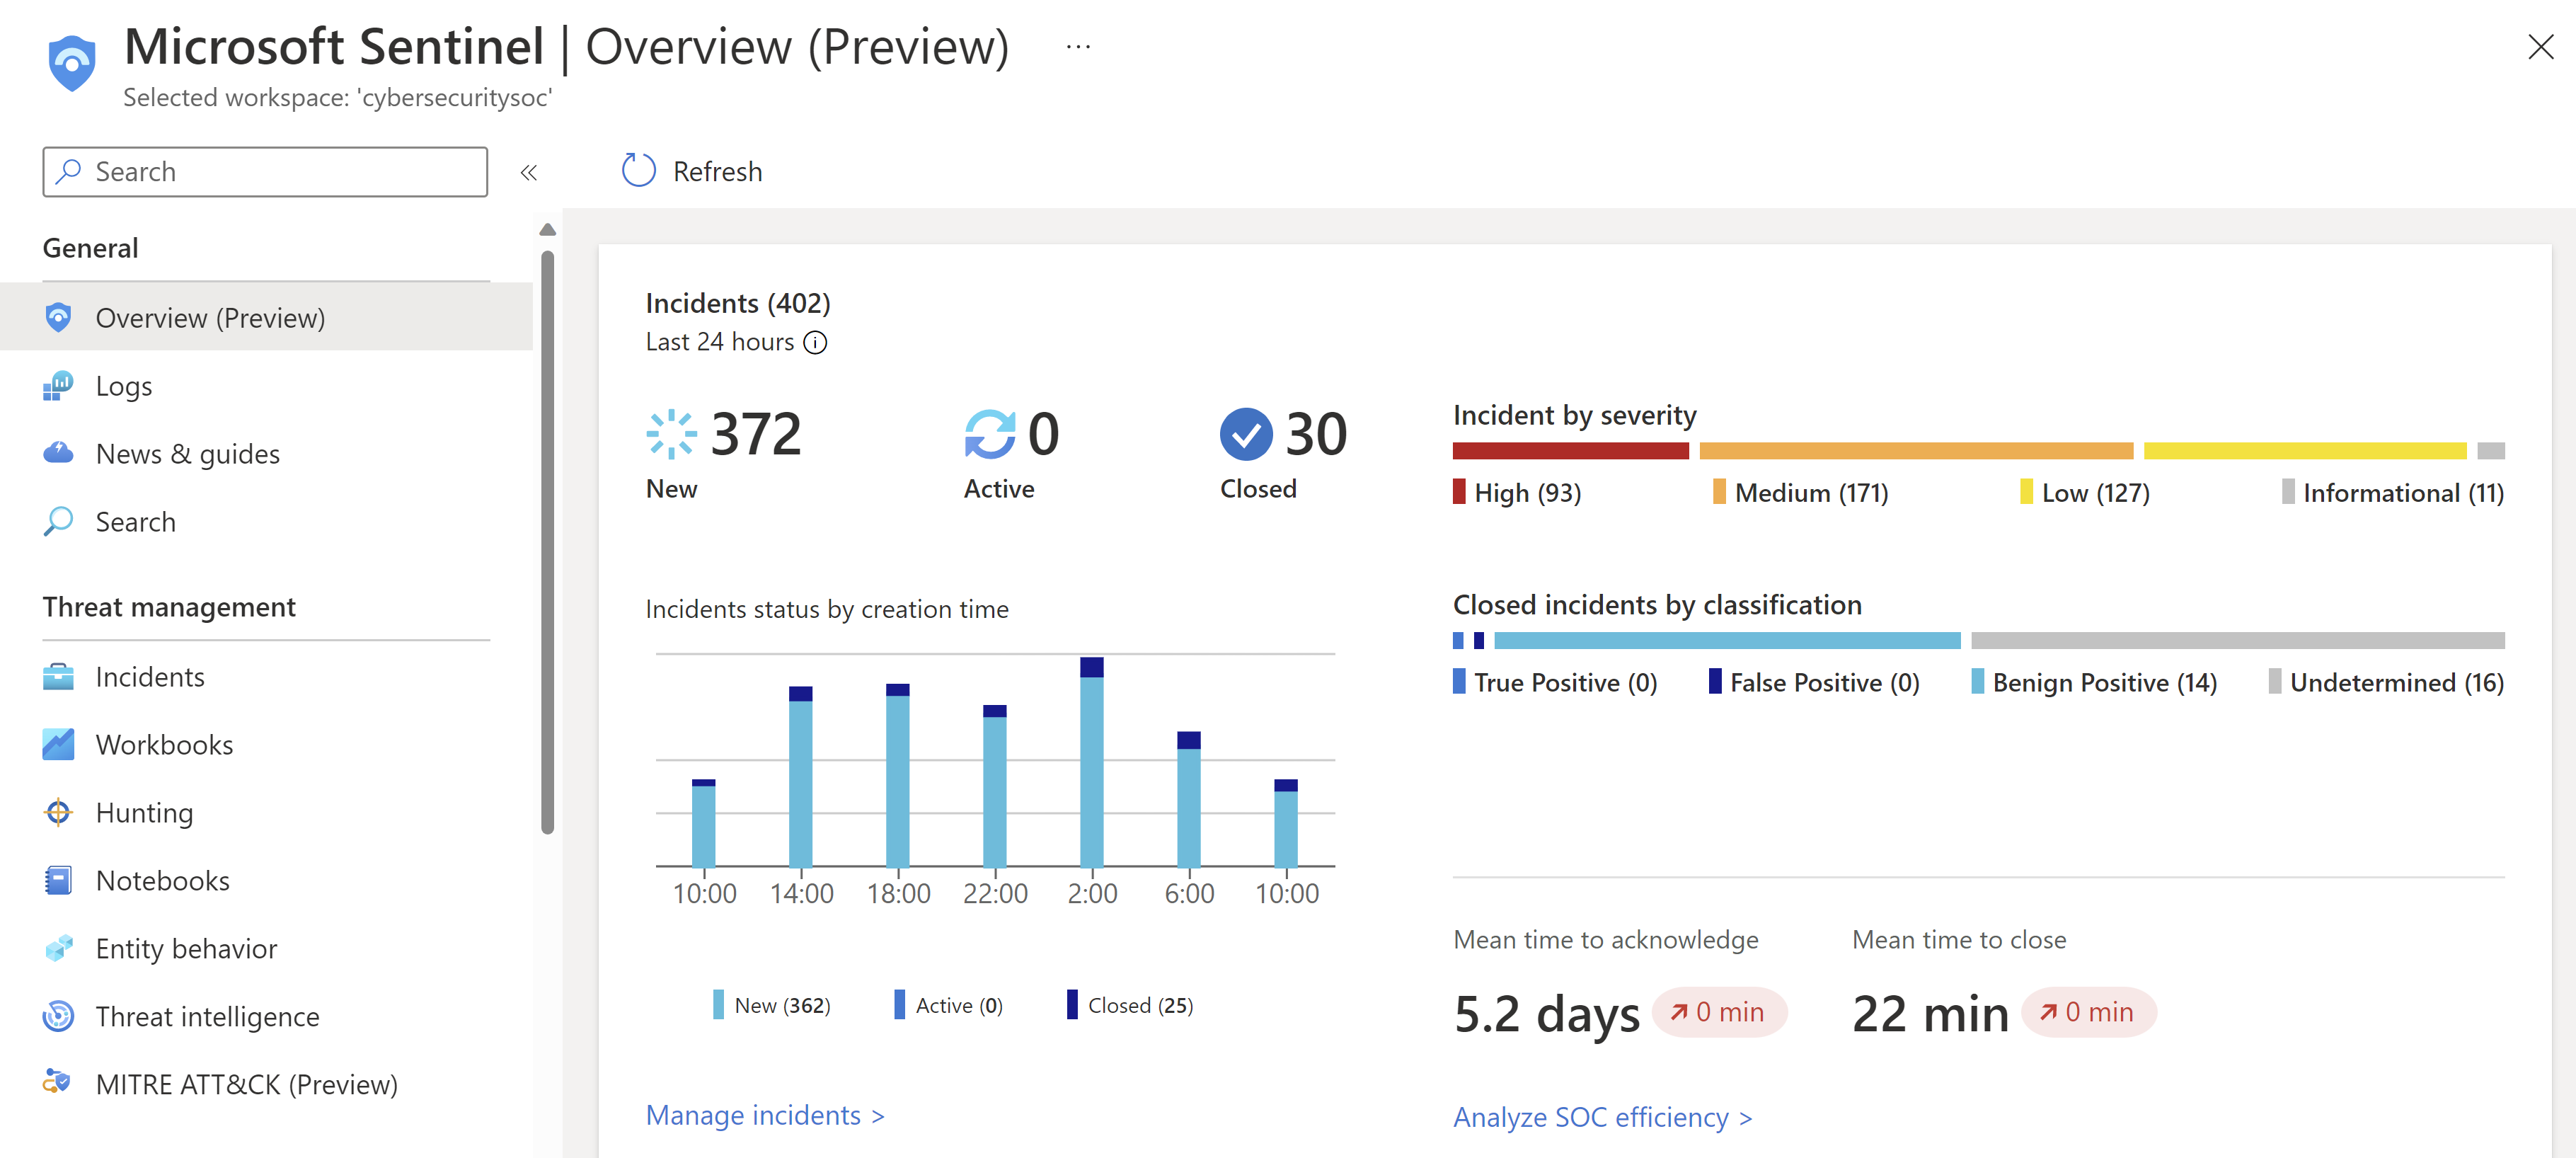Open News & guides cloud icon
The image size is (2576, 1158).
point(58,454)
